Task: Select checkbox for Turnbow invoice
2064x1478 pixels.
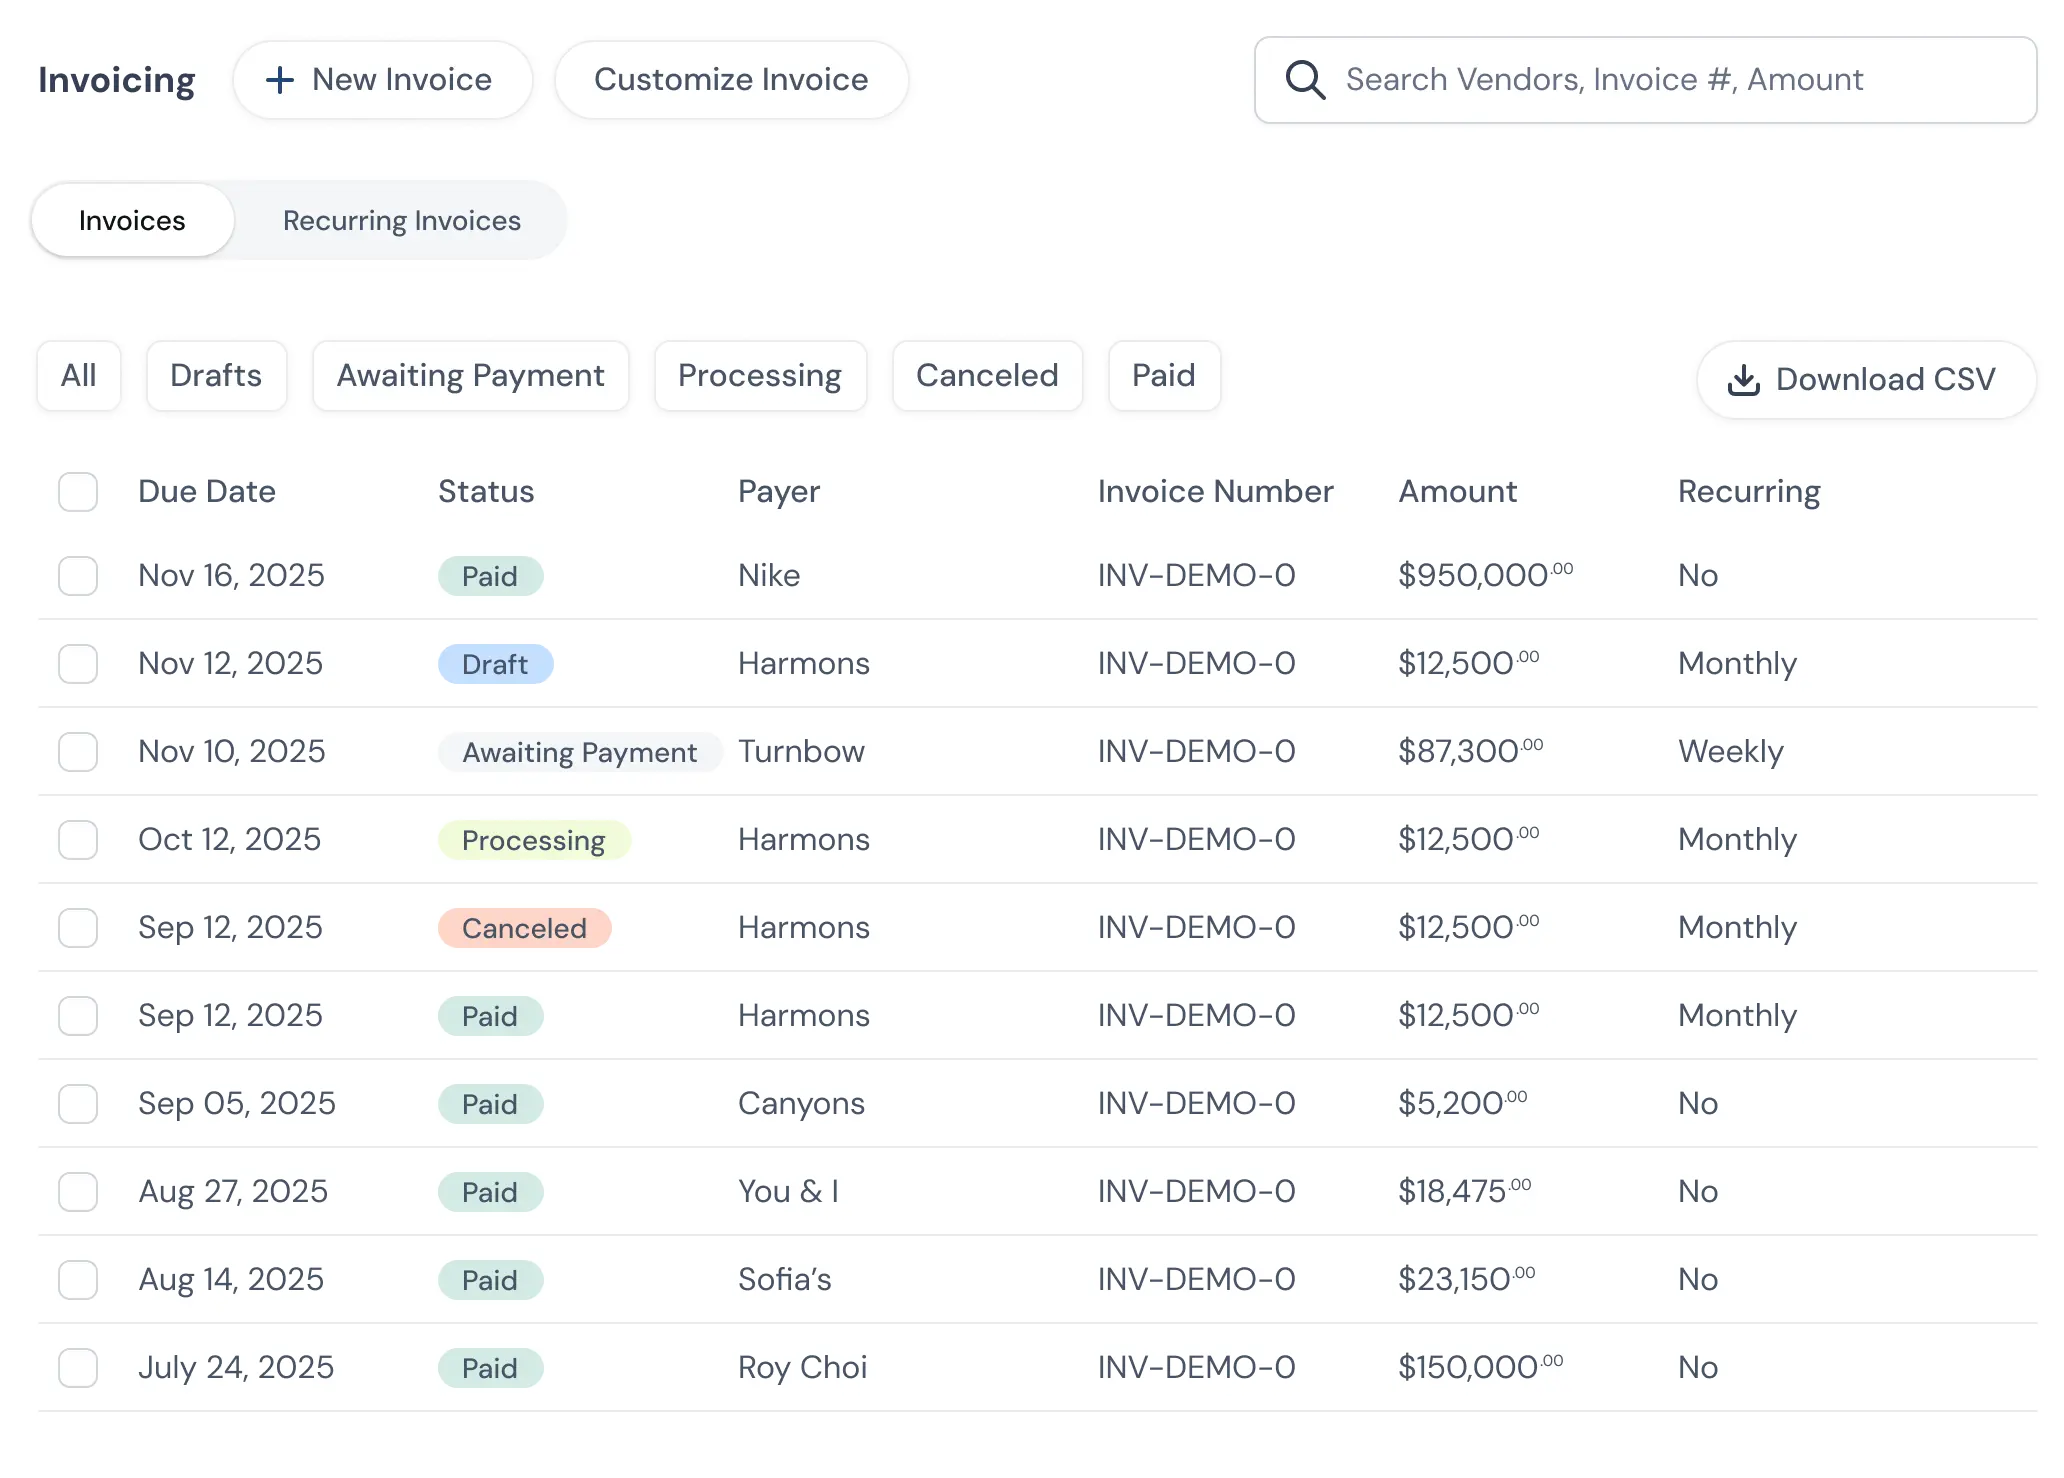Action: (78, 752)
